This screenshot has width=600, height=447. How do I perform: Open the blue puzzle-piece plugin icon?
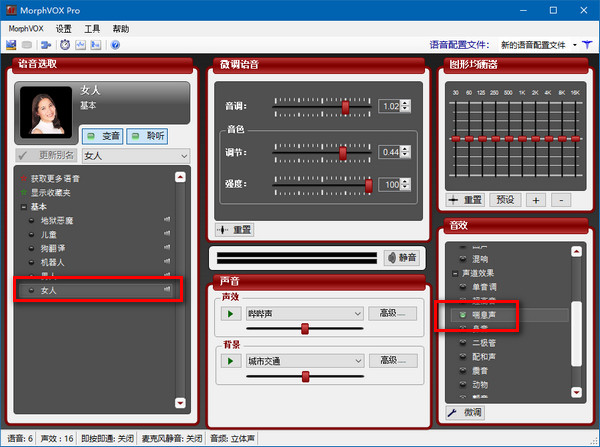click(46, 45)
